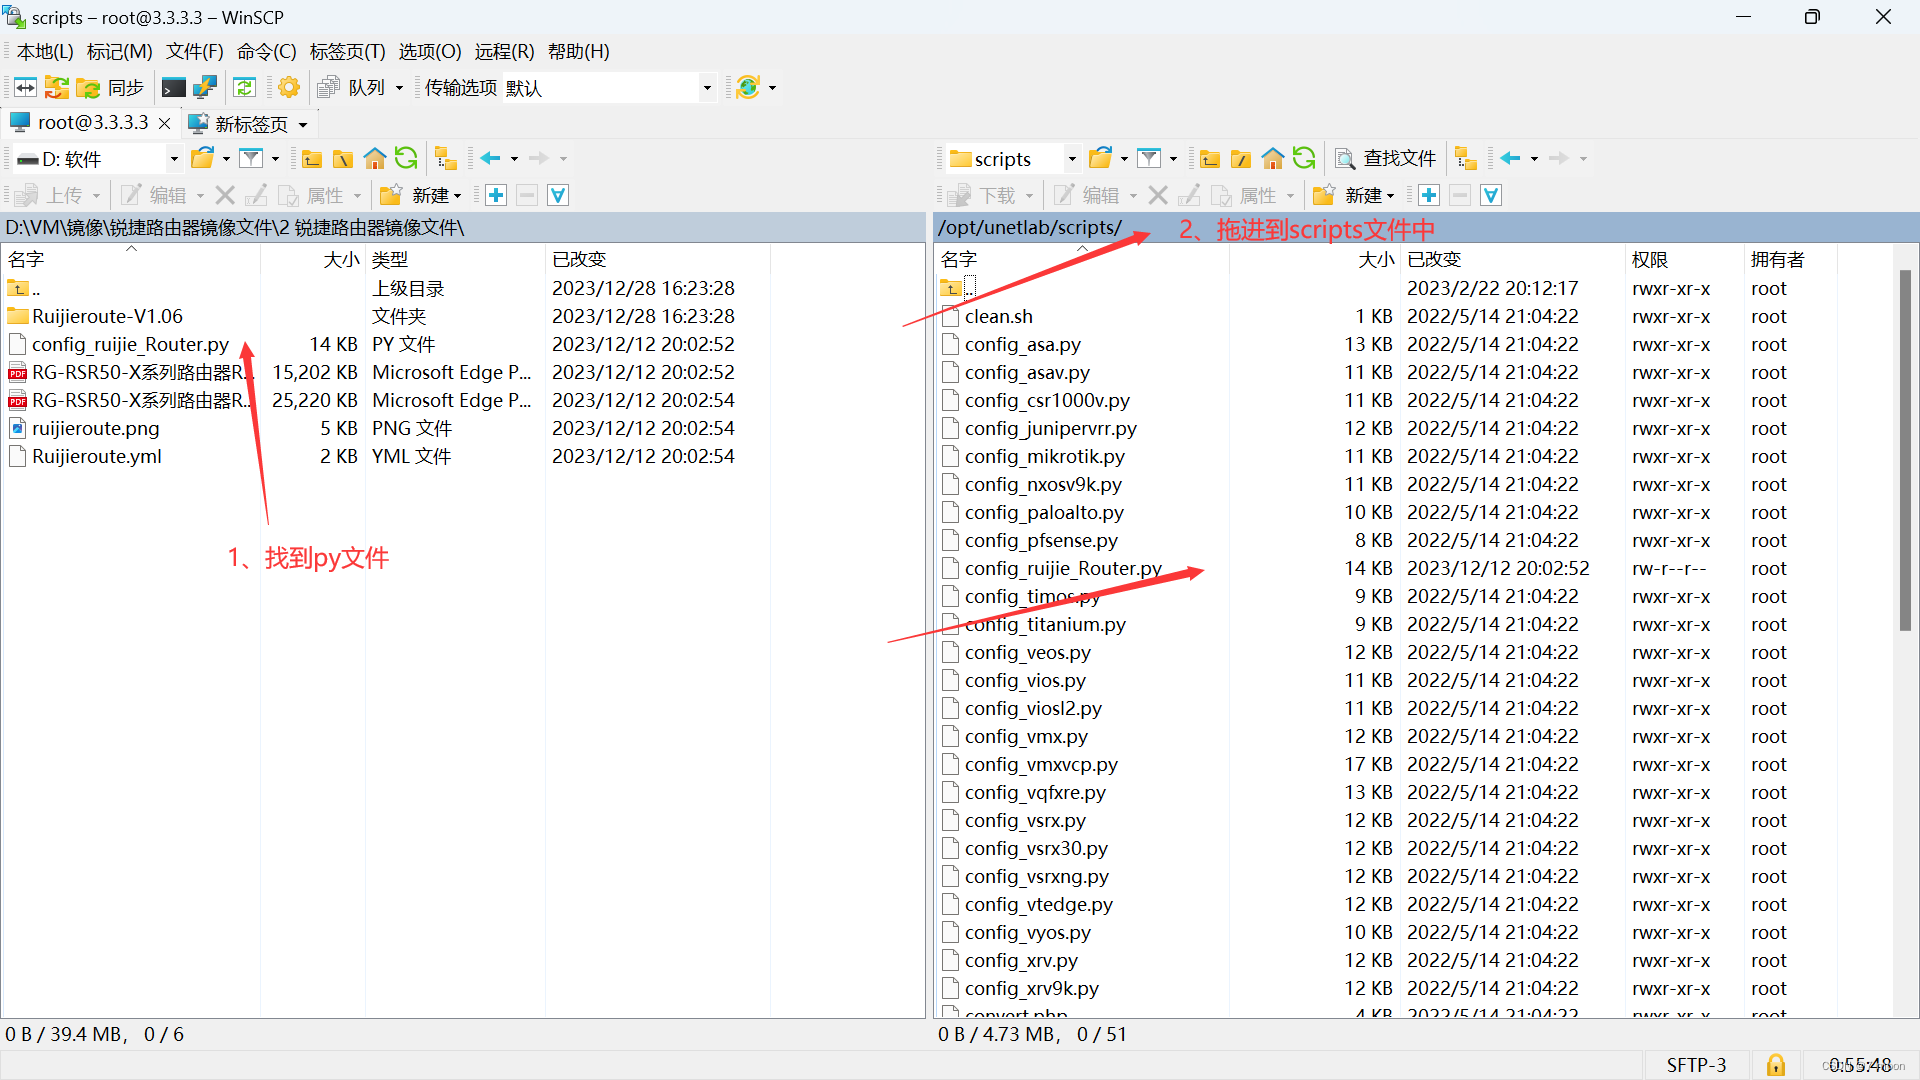
Task: Click the remote path /opt/unetlab/scripts/ bar
Action: [x=1426, y=228]
